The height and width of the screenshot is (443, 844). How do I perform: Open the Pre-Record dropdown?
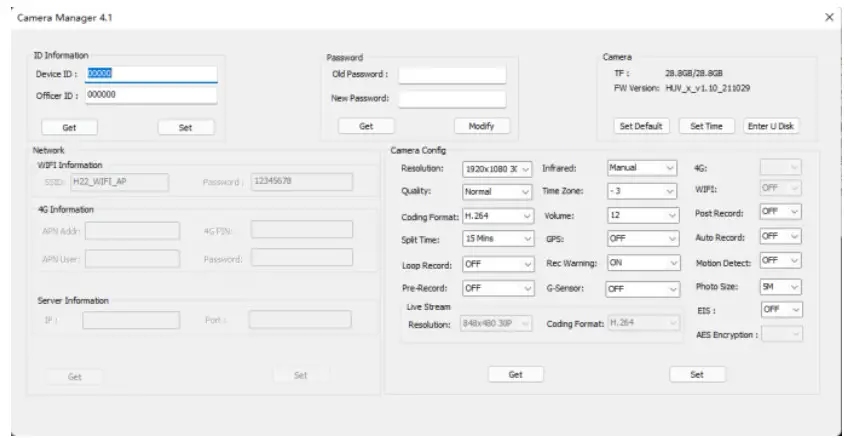[498, 289]
